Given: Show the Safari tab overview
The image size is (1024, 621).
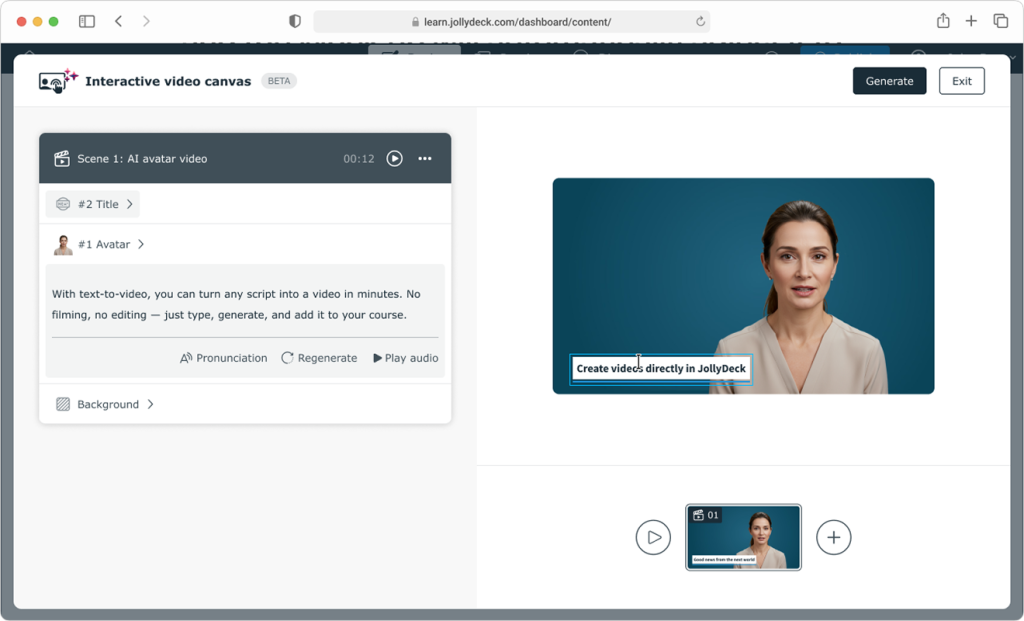Looking at the screenshot, I should point(1000,21).
